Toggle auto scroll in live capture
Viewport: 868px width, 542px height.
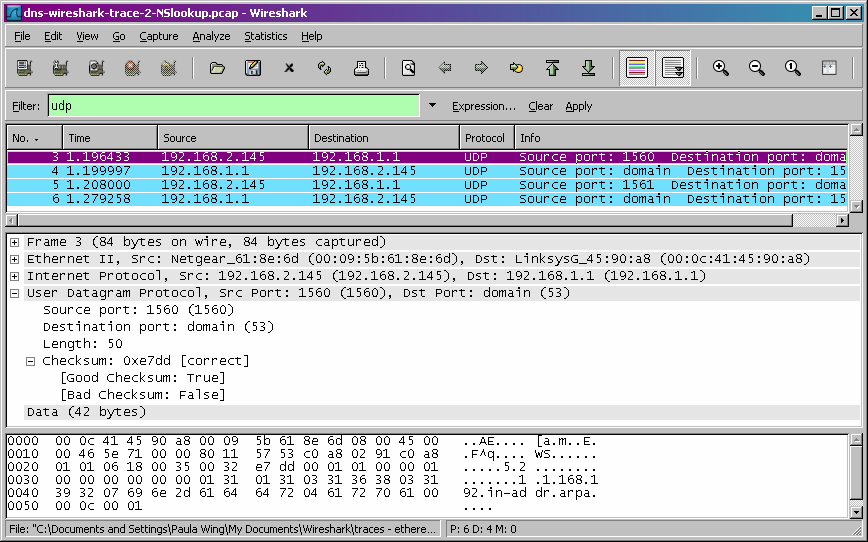point(673,68)
